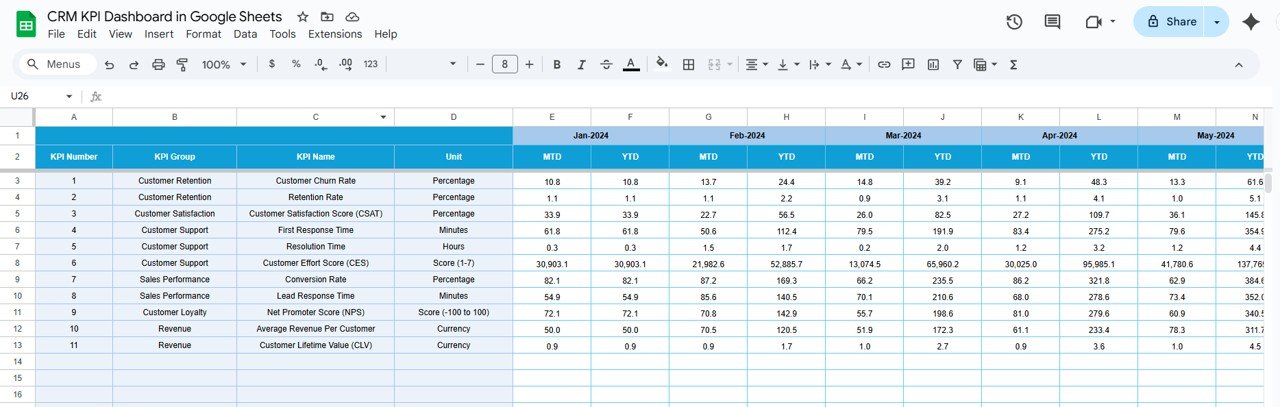Select row header 8
1280x407 pixels.
[x=17, y=263]
